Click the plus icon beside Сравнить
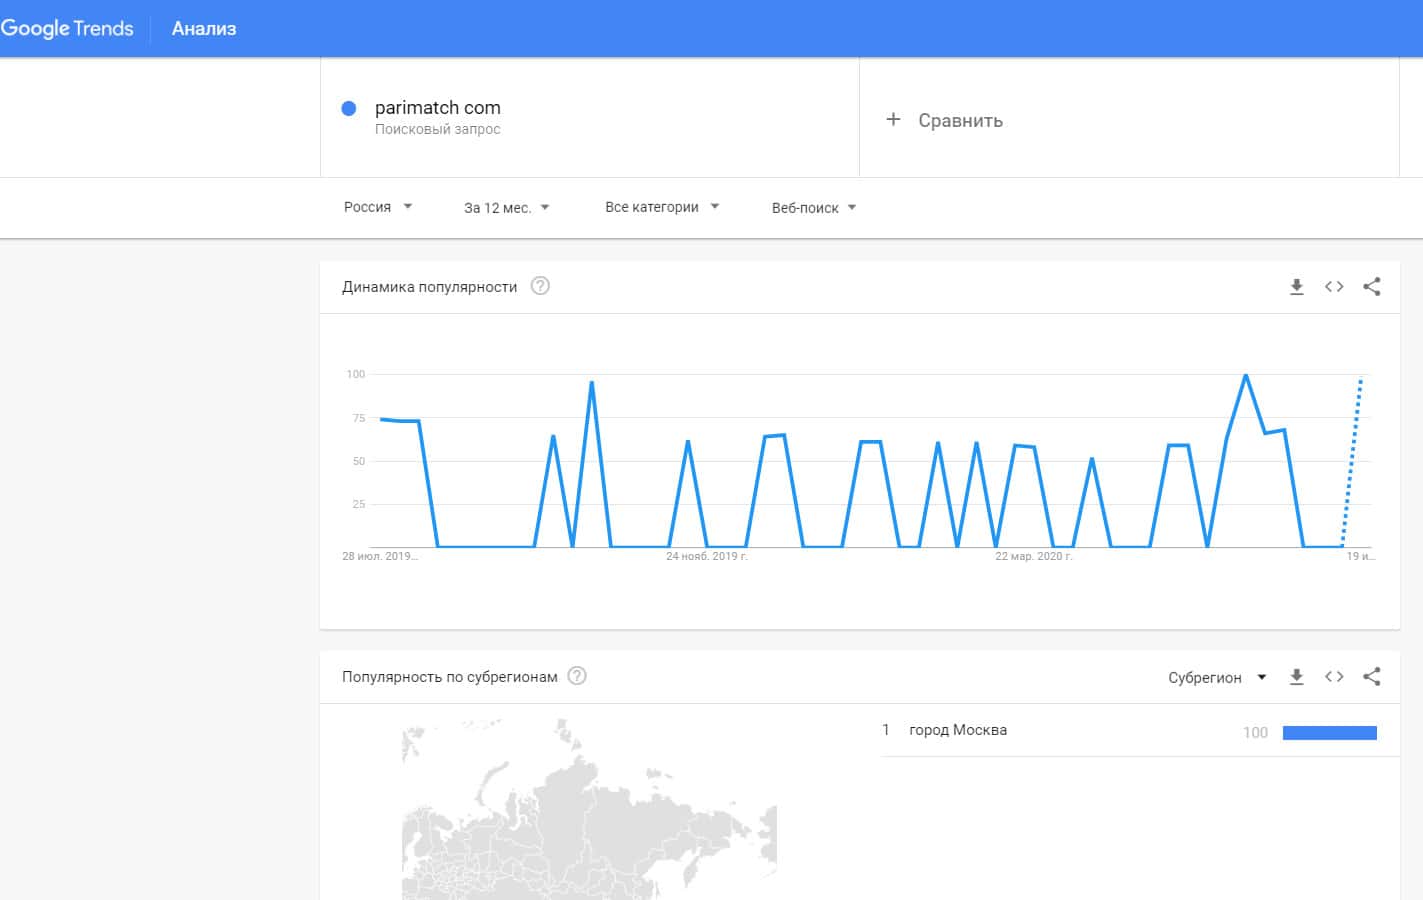This screenshot has width=1423, height=900. [893, 120]
